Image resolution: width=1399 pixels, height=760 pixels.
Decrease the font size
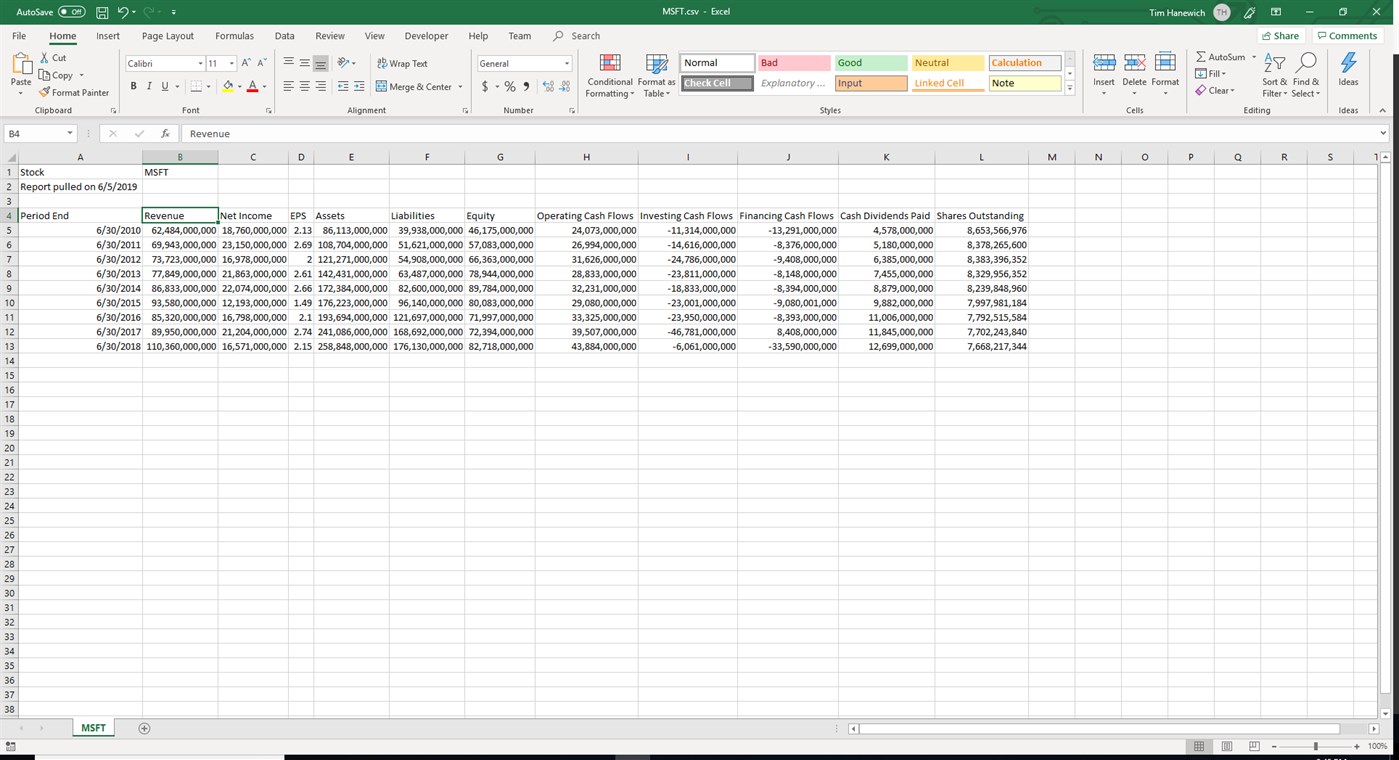click(261, 63)
